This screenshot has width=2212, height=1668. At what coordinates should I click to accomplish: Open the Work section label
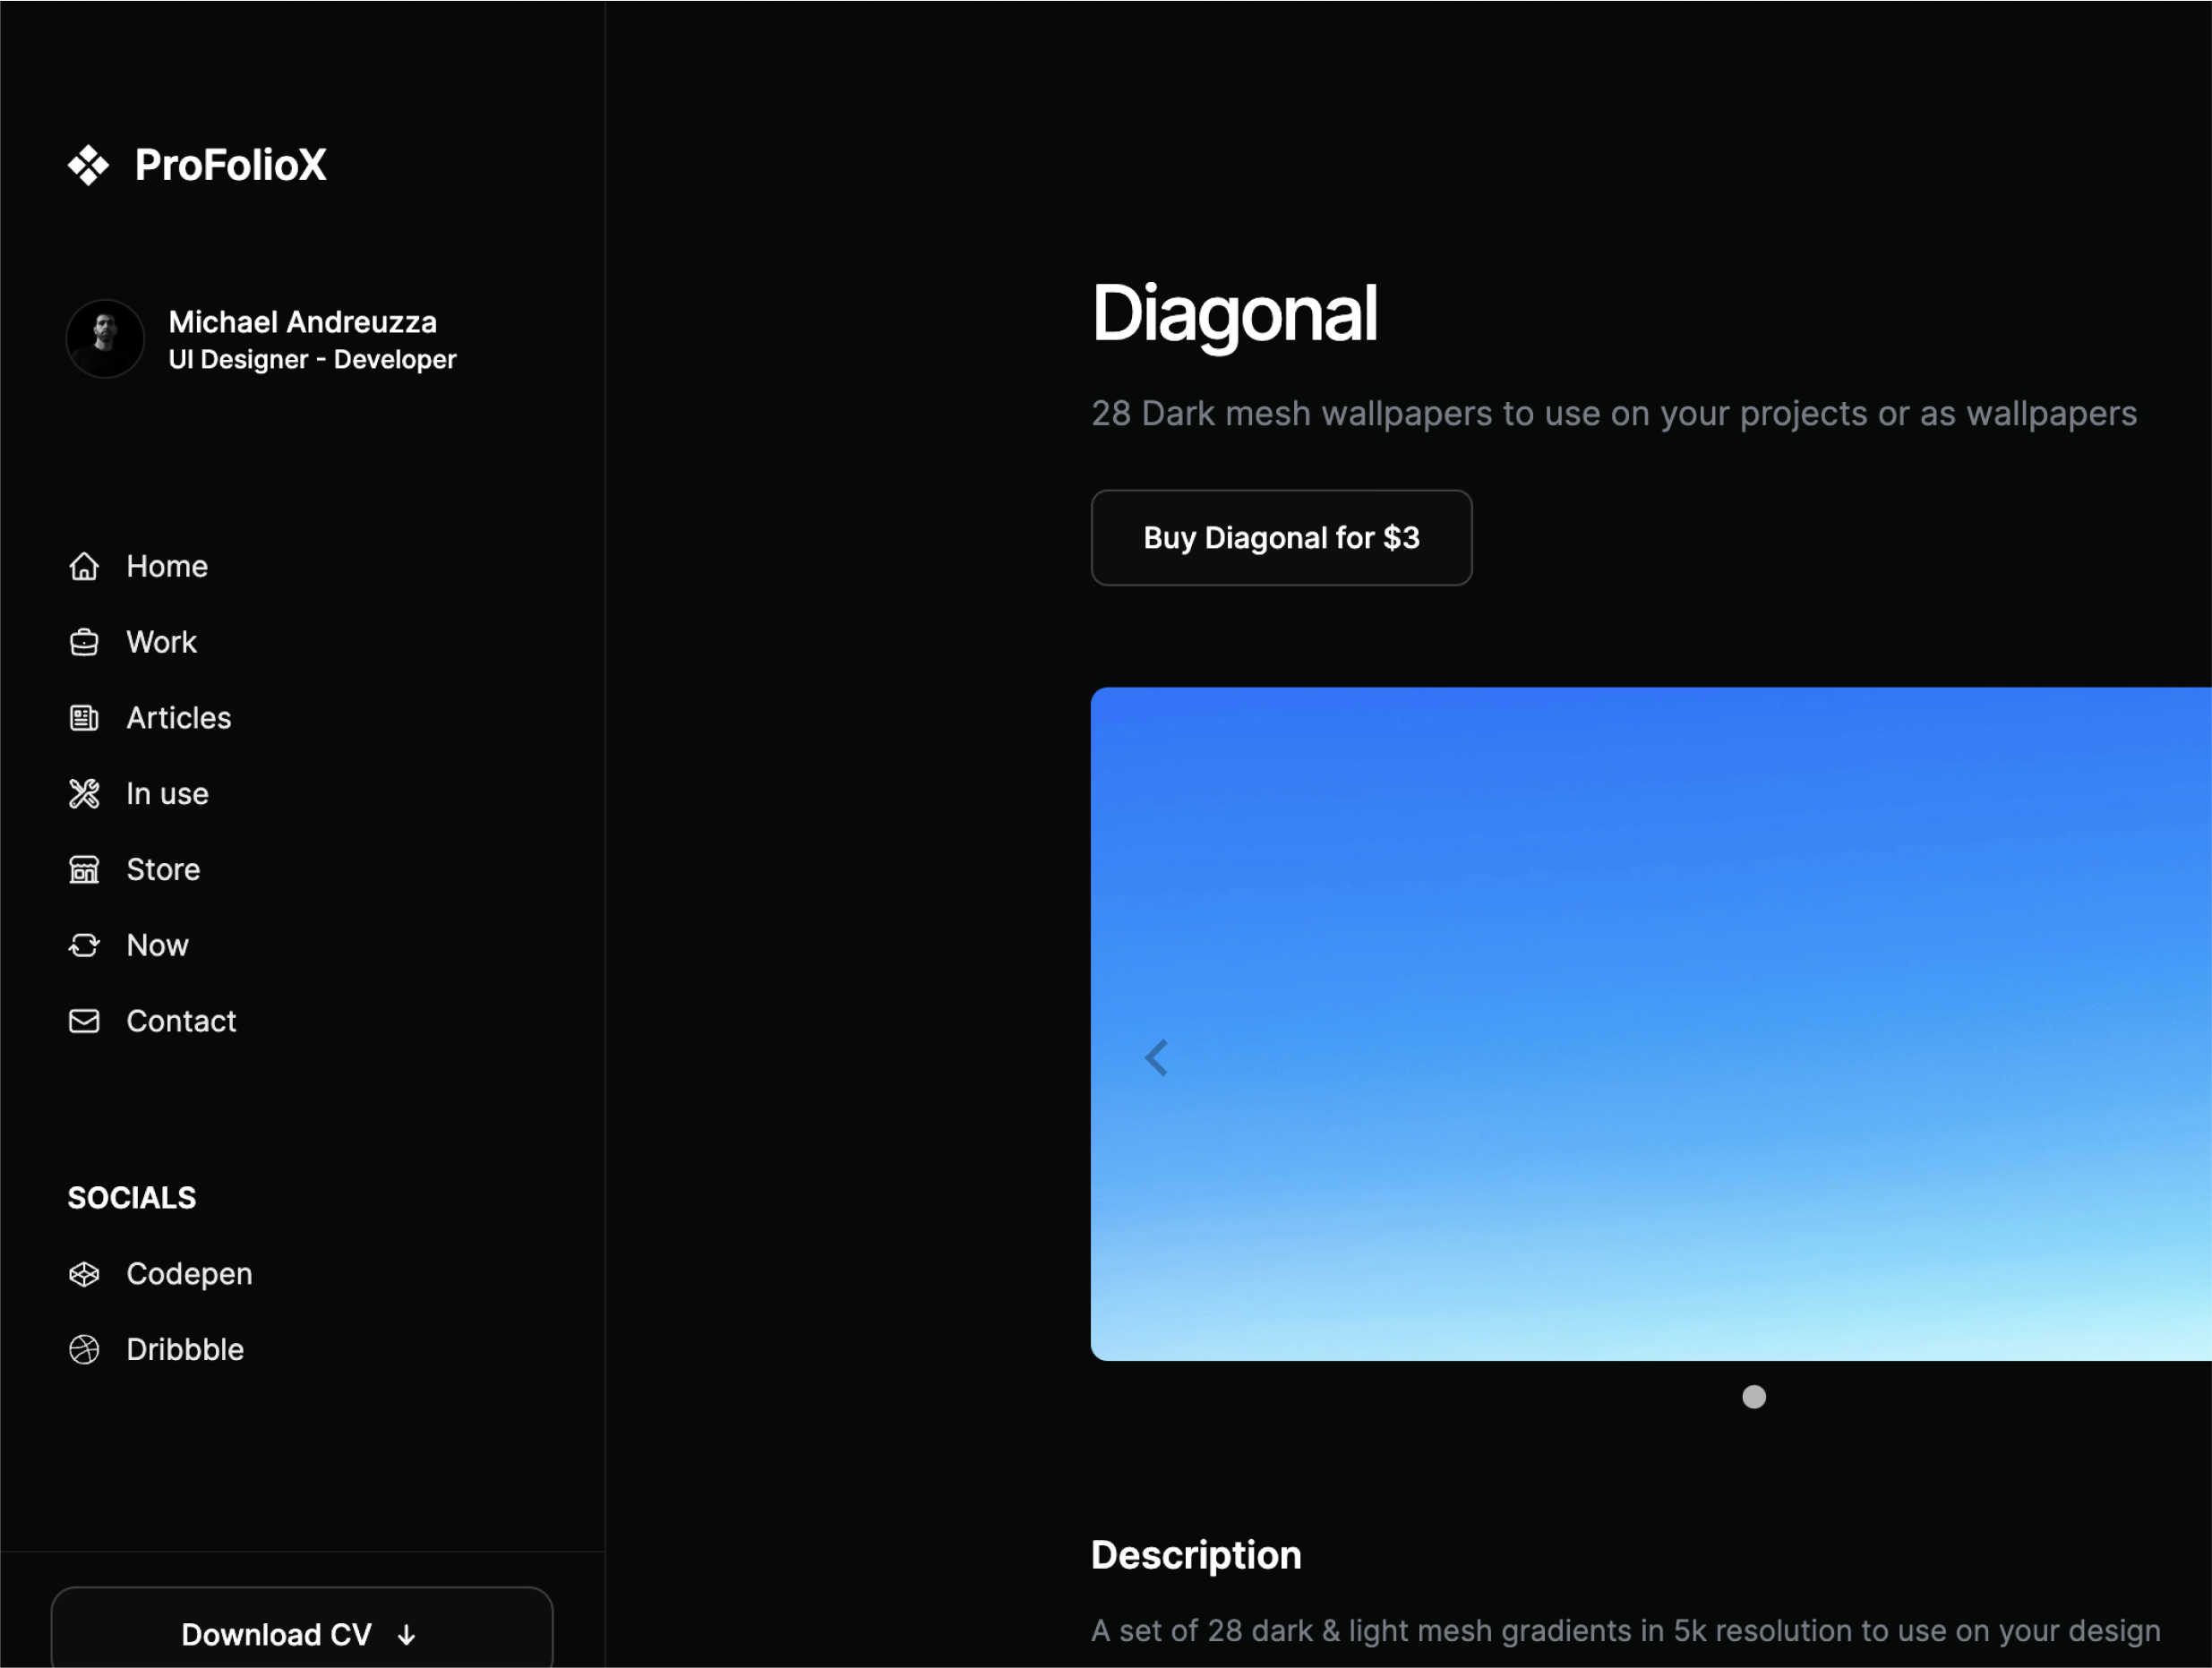click(x=161, y=643)
